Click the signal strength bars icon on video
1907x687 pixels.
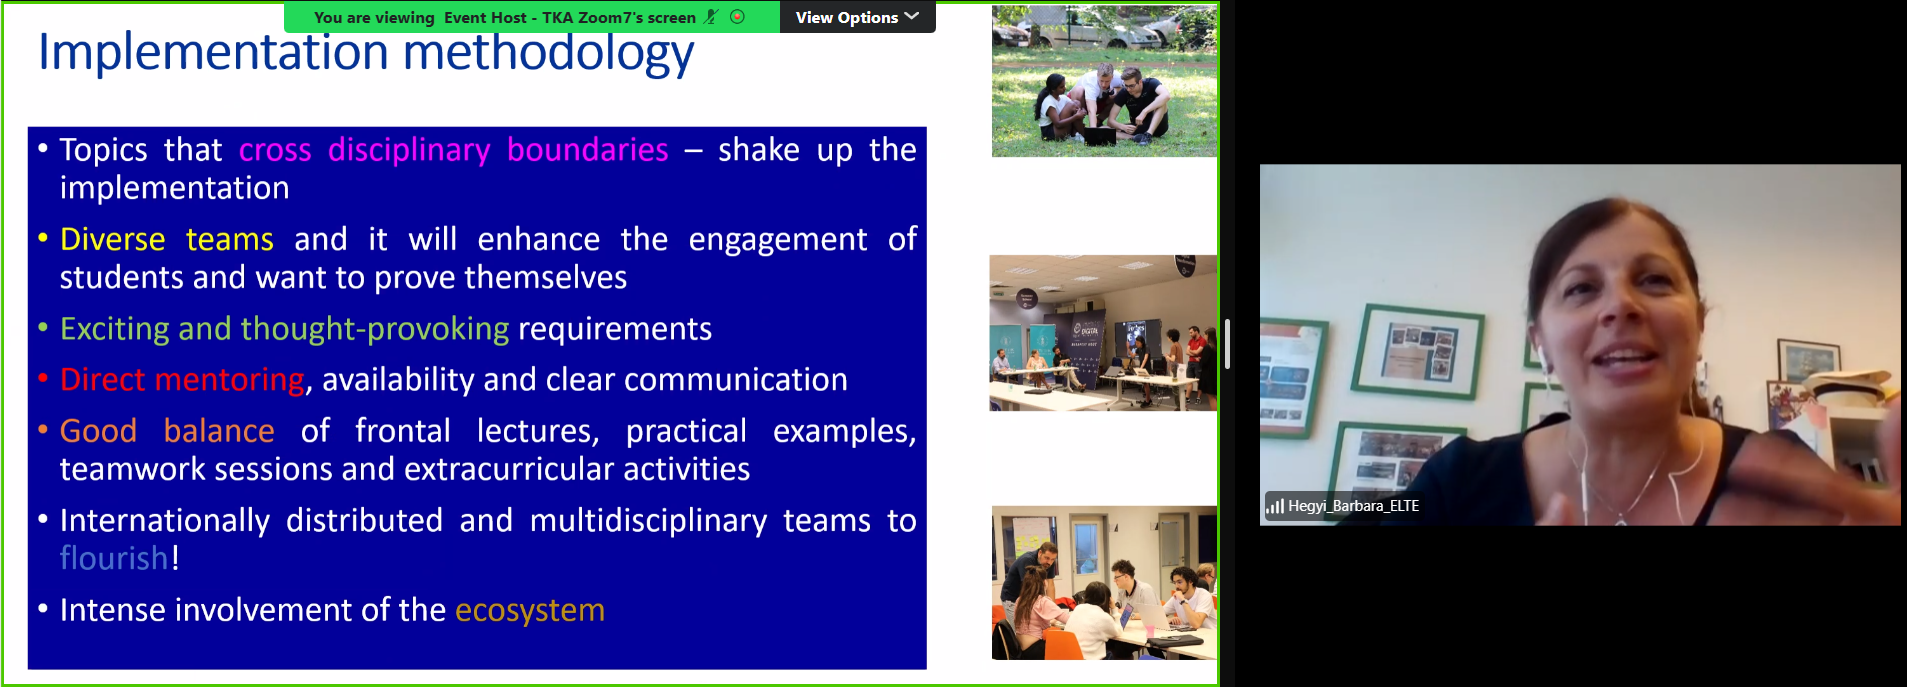click(1274, 506)
